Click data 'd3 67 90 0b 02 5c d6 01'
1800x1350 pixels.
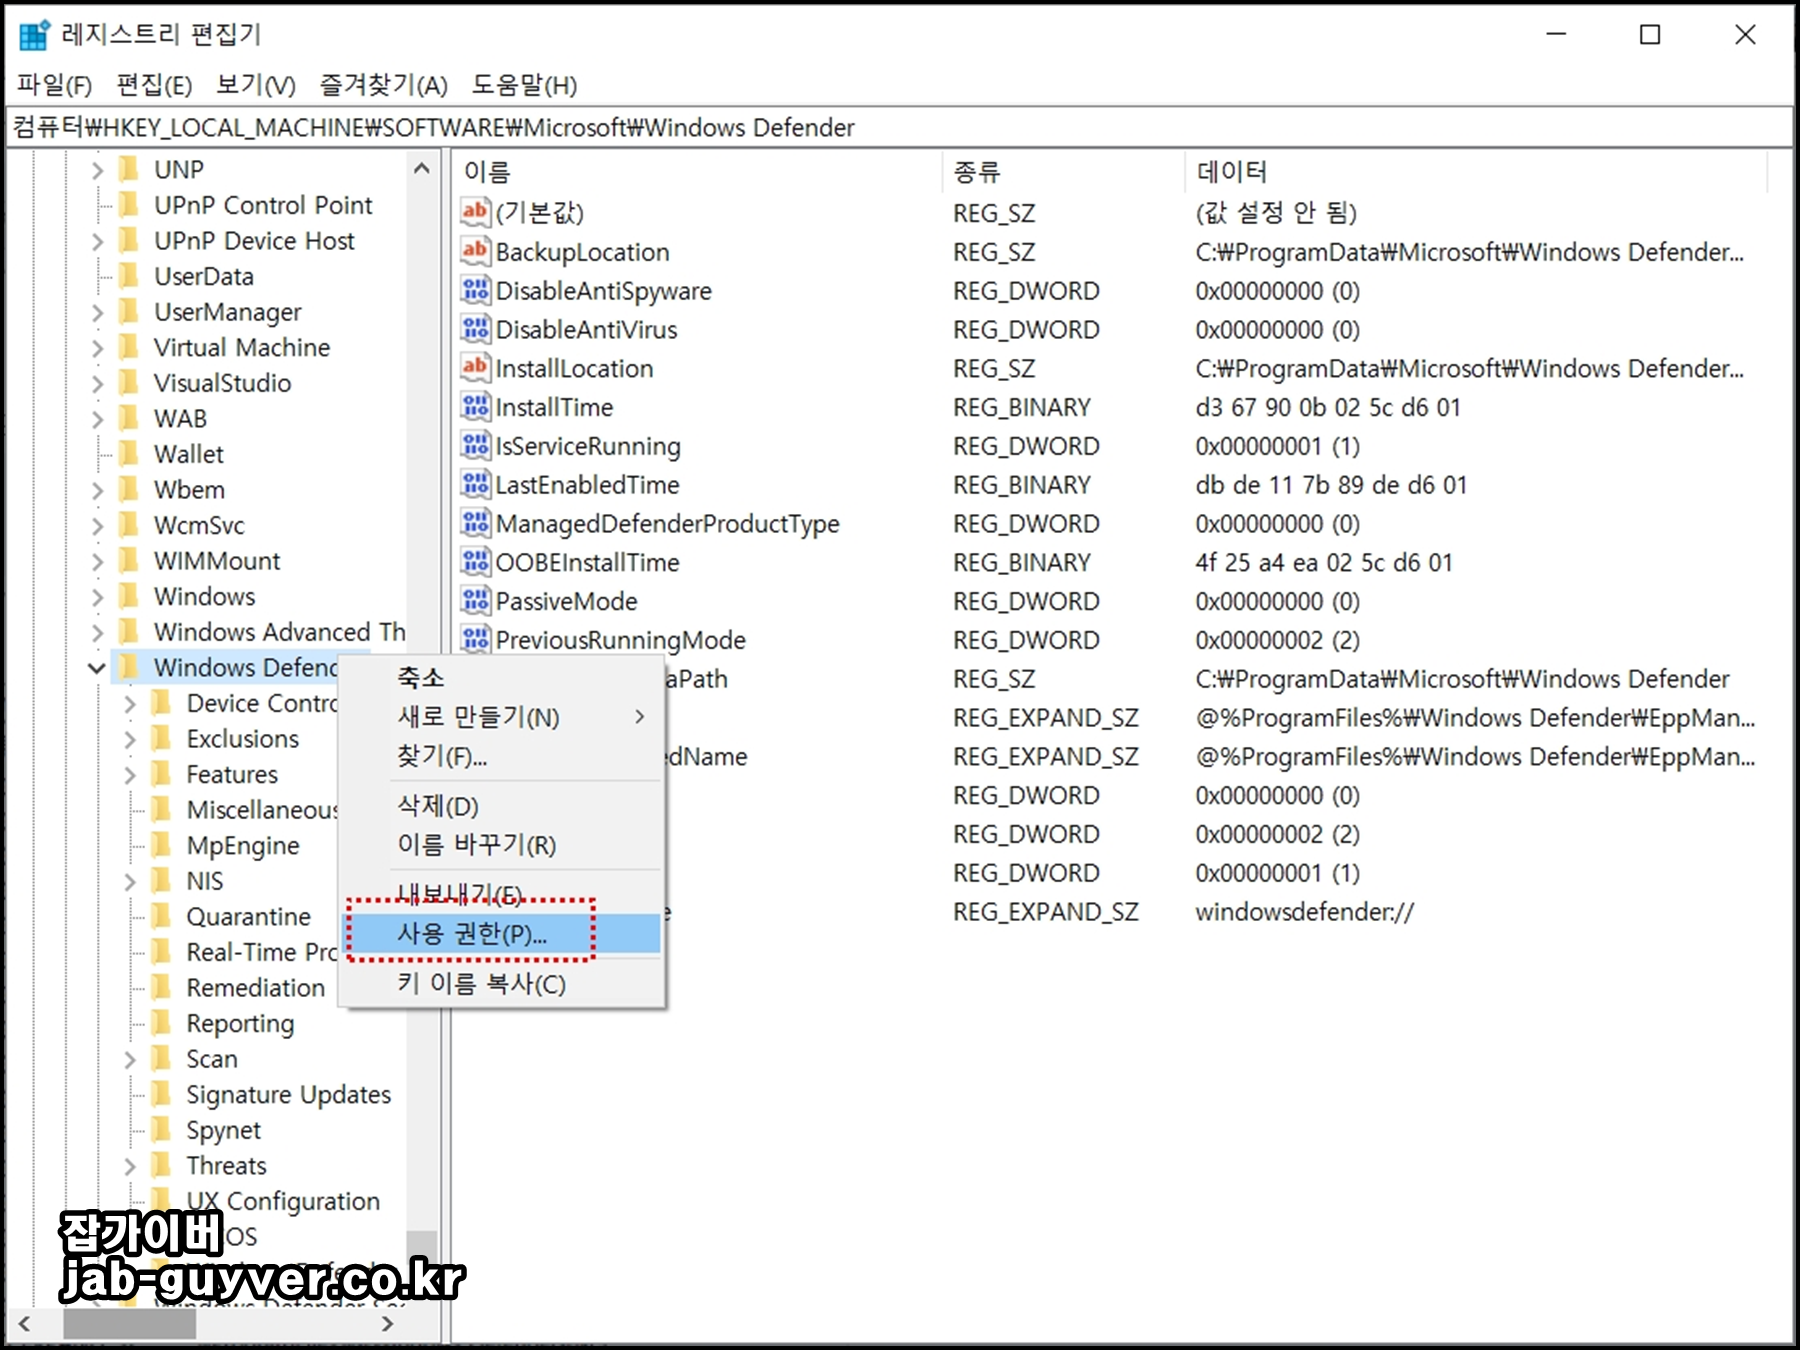[1327, 407]
